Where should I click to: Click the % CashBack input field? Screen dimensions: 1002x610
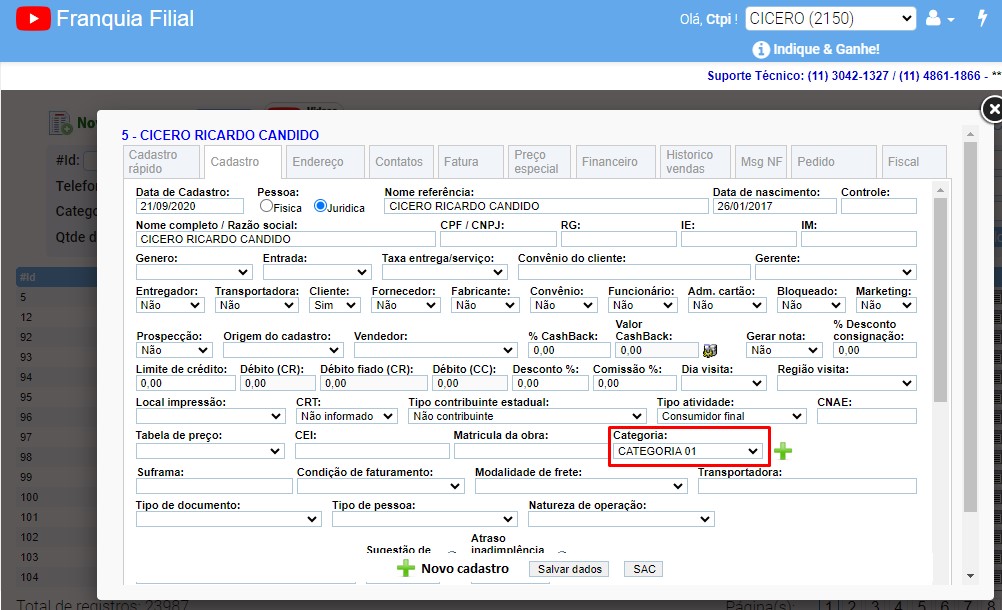tap(569, 350)
